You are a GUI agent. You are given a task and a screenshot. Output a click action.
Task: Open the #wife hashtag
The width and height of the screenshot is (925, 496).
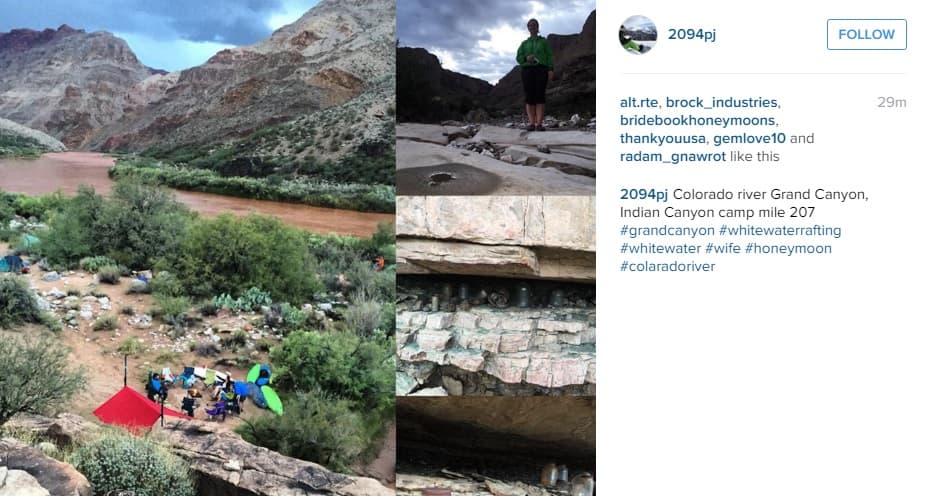[x=723, y=249]
